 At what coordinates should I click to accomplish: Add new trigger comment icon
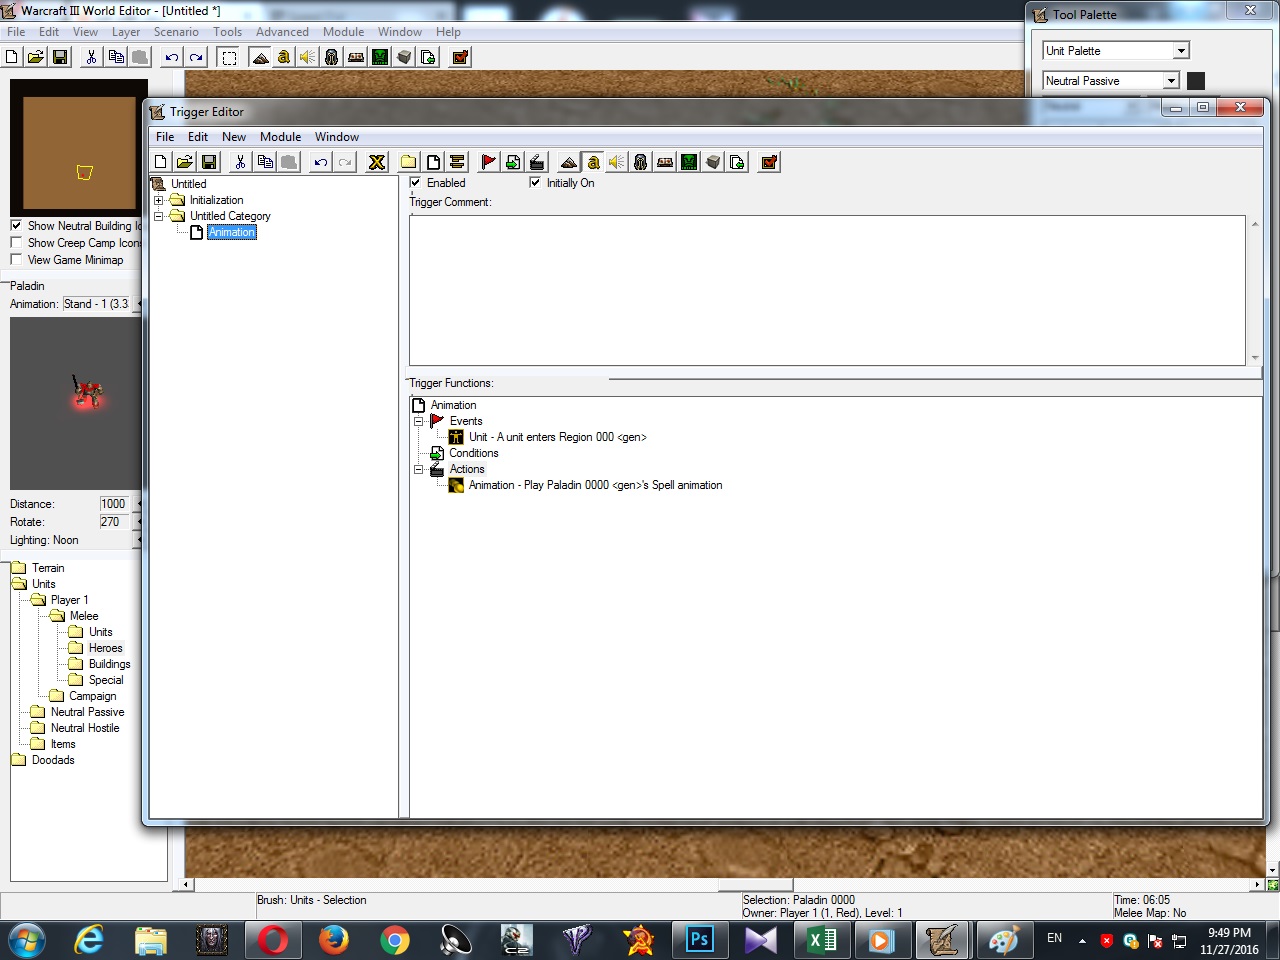[457, 162]
